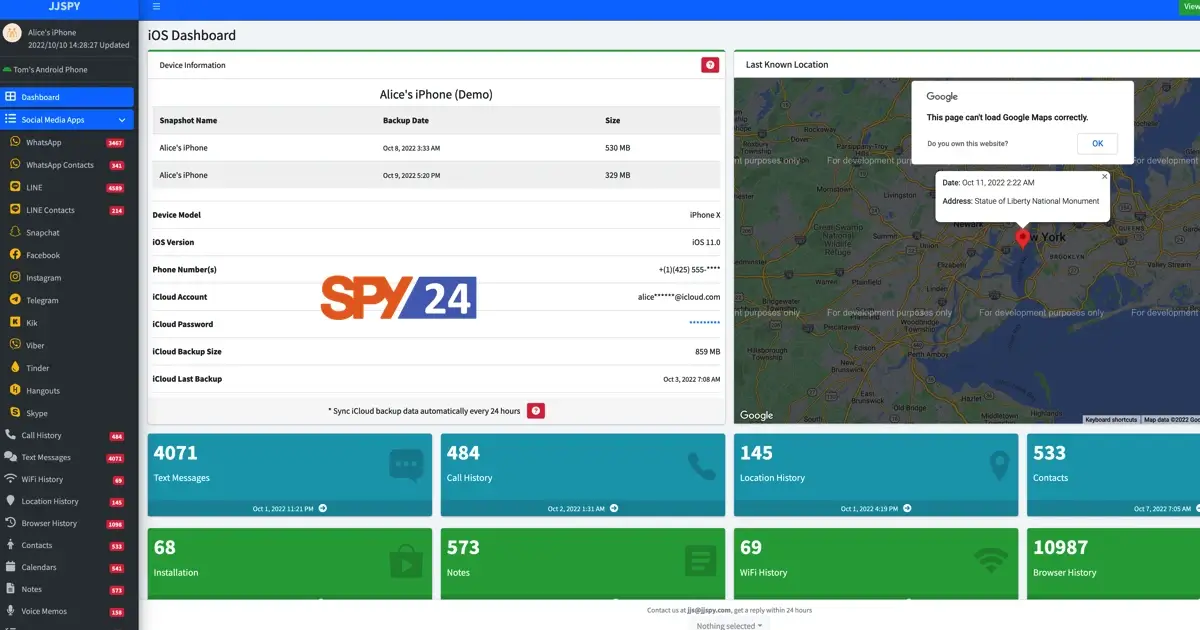Click the 530 MB size cell
Viewport: 1200px width, 630px height.
coord(618,148)
